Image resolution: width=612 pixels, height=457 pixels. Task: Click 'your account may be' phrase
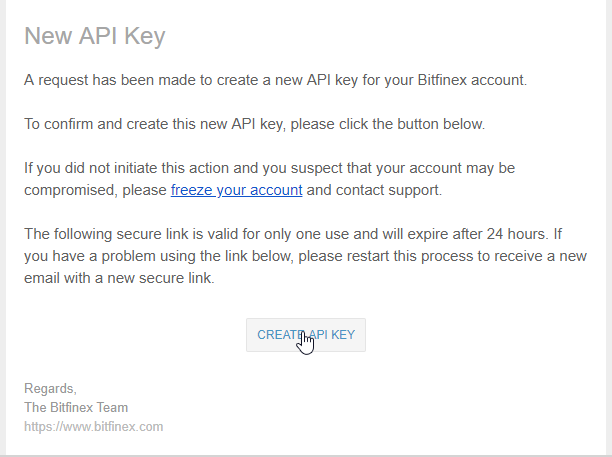tap(446, 168)
